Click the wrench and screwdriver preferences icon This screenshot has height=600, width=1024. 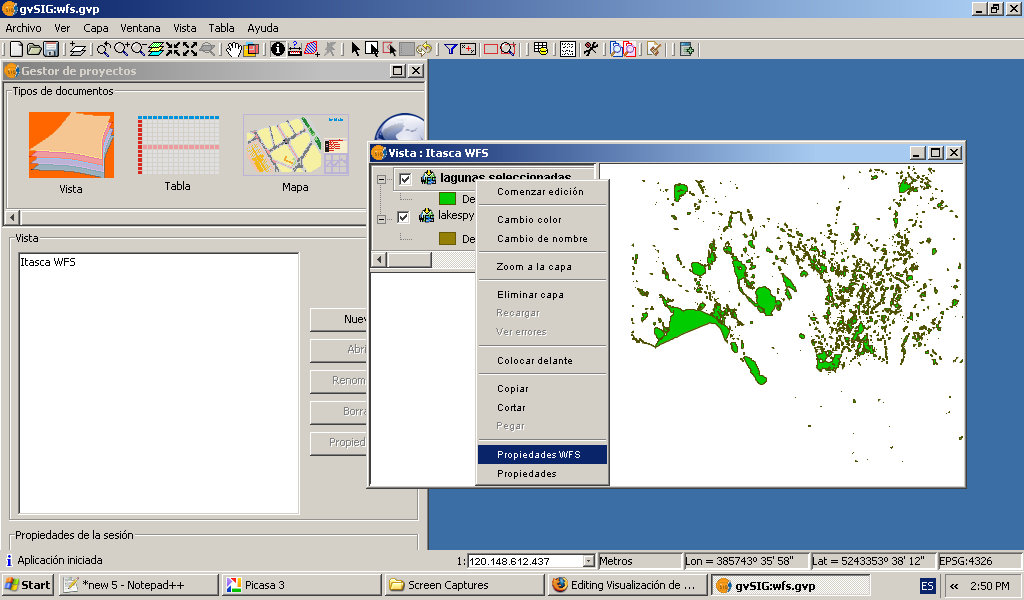click(591, 49)
